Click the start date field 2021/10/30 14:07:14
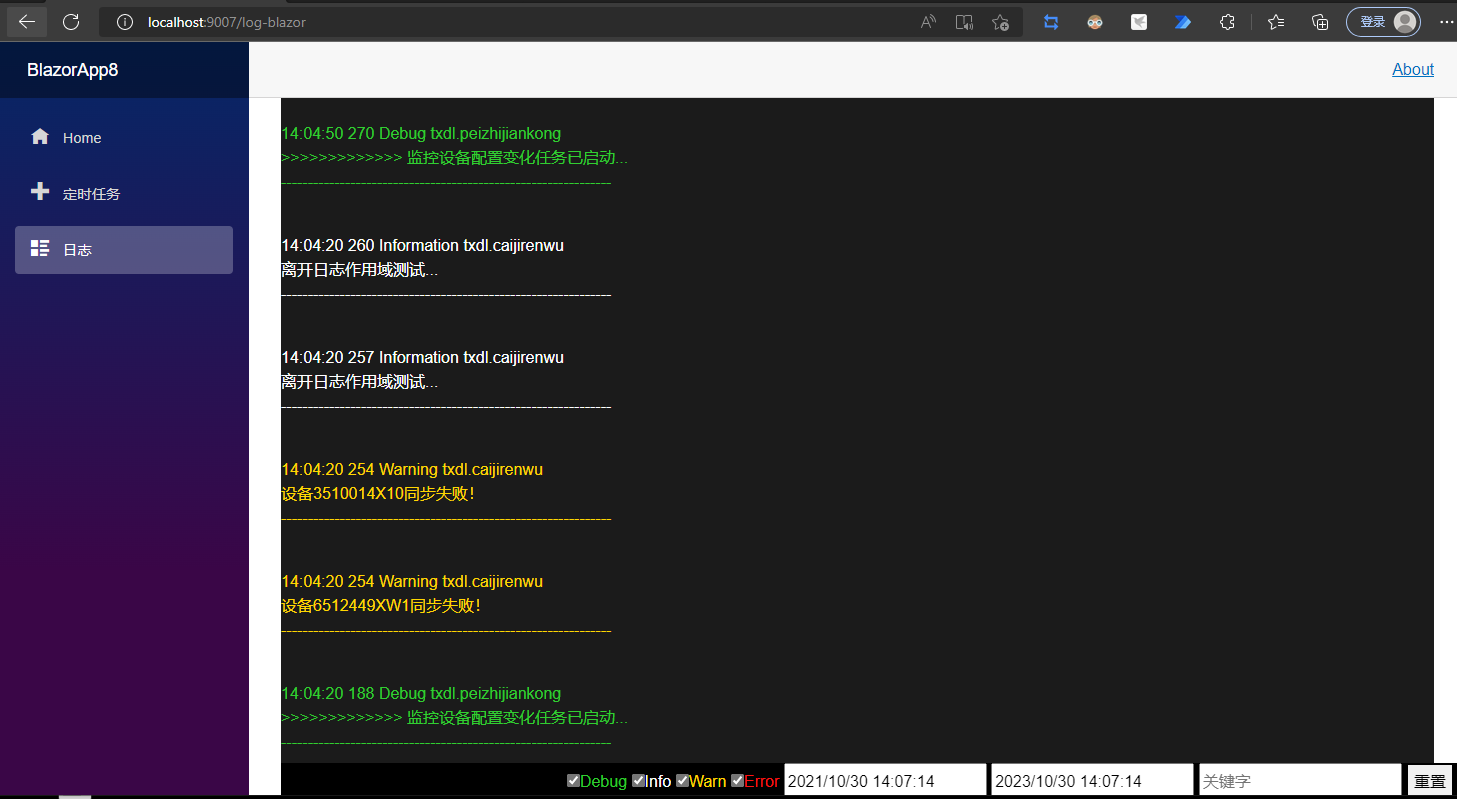Screen dimensions: 1457x799 point(884,781)
